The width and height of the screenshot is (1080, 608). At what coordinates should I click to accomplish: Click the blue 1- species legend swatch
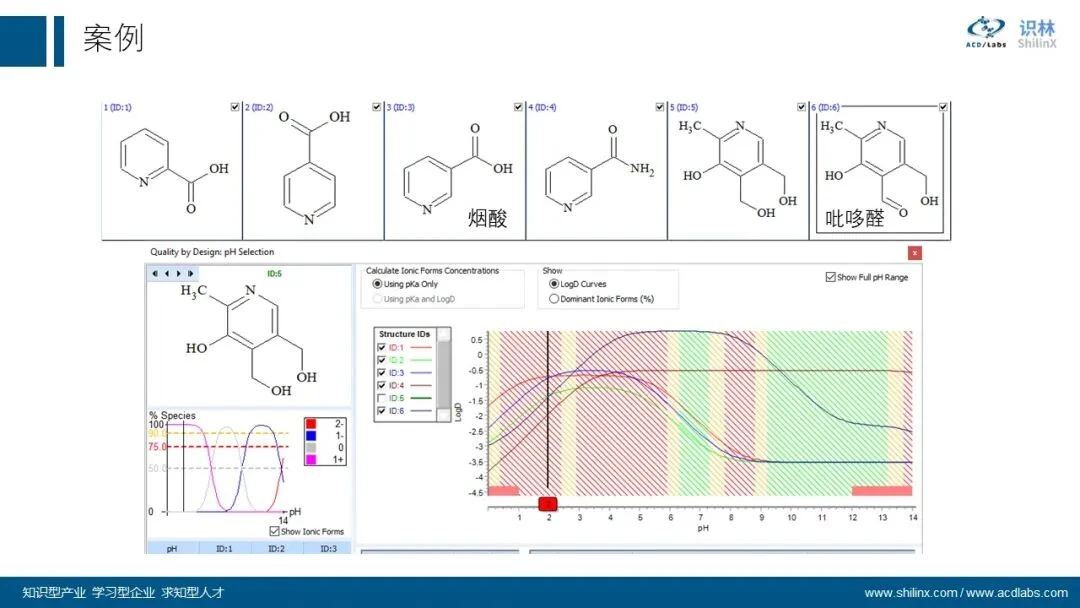tap(311, 435)
